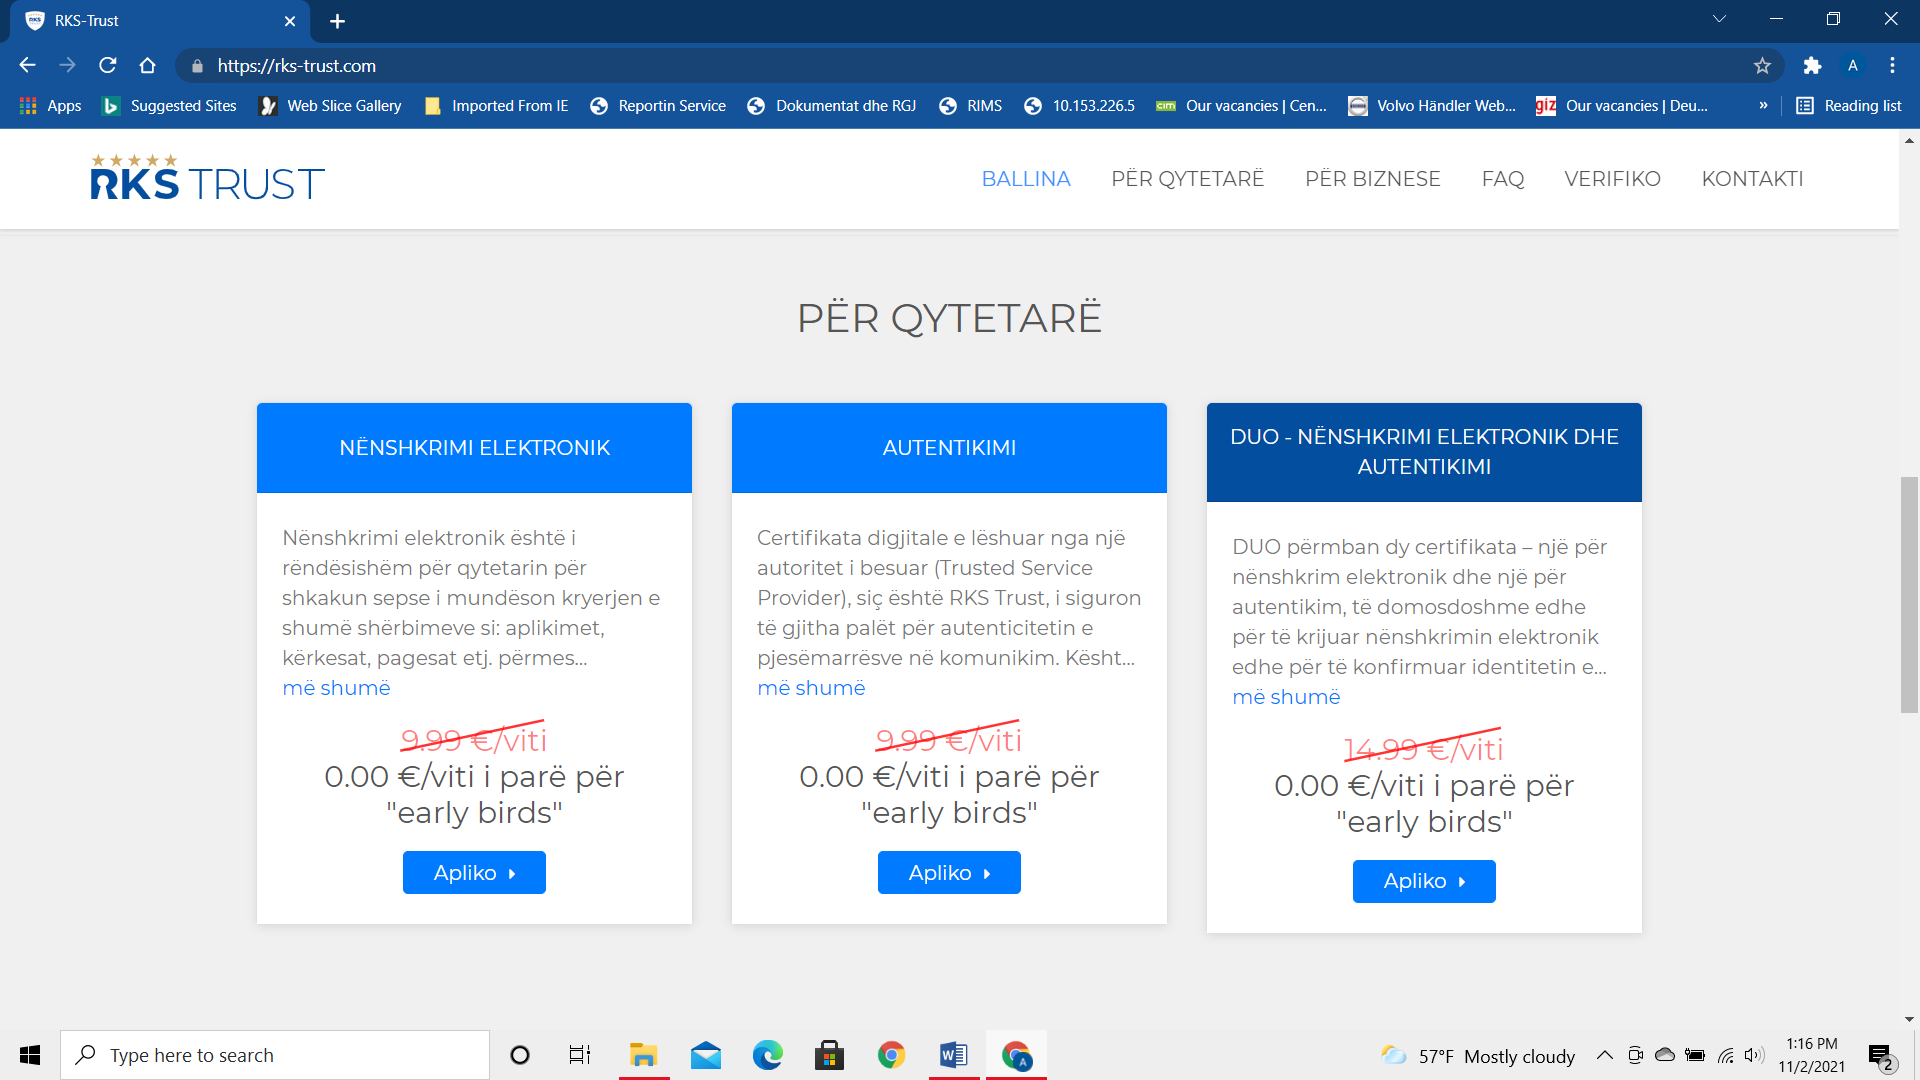
Task: Expand 'më shumë' under Autentikimi
Action: pyautogui.click(x=811, y=688)
